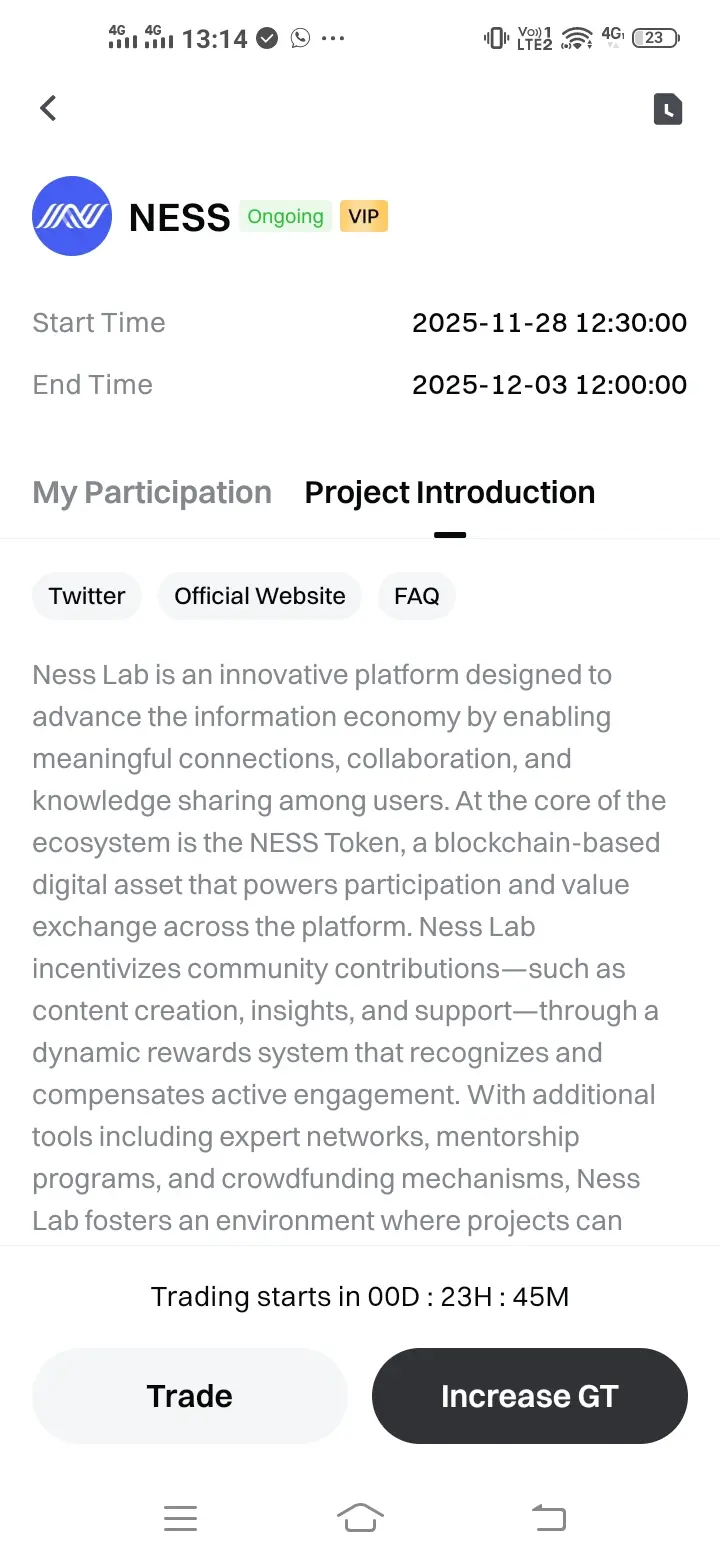Tap the NESS token logo
This screenshot has height=1560, width=720.
tap(72, 216)
